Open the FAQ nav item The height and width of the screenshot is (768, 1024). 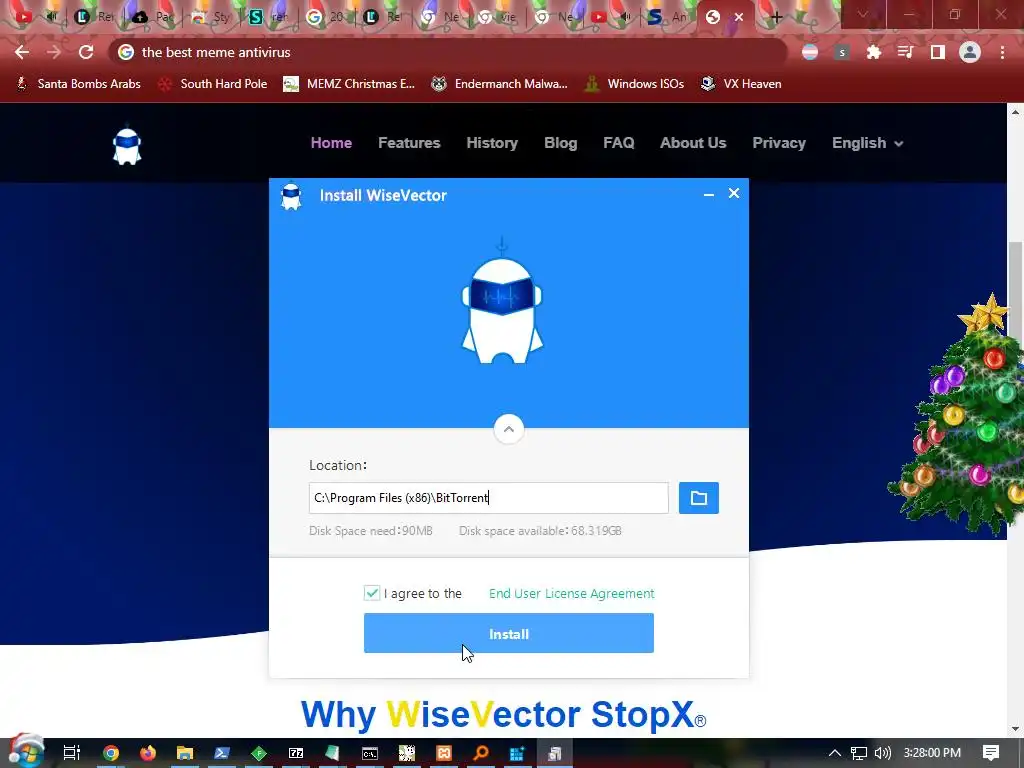[618, 142]
